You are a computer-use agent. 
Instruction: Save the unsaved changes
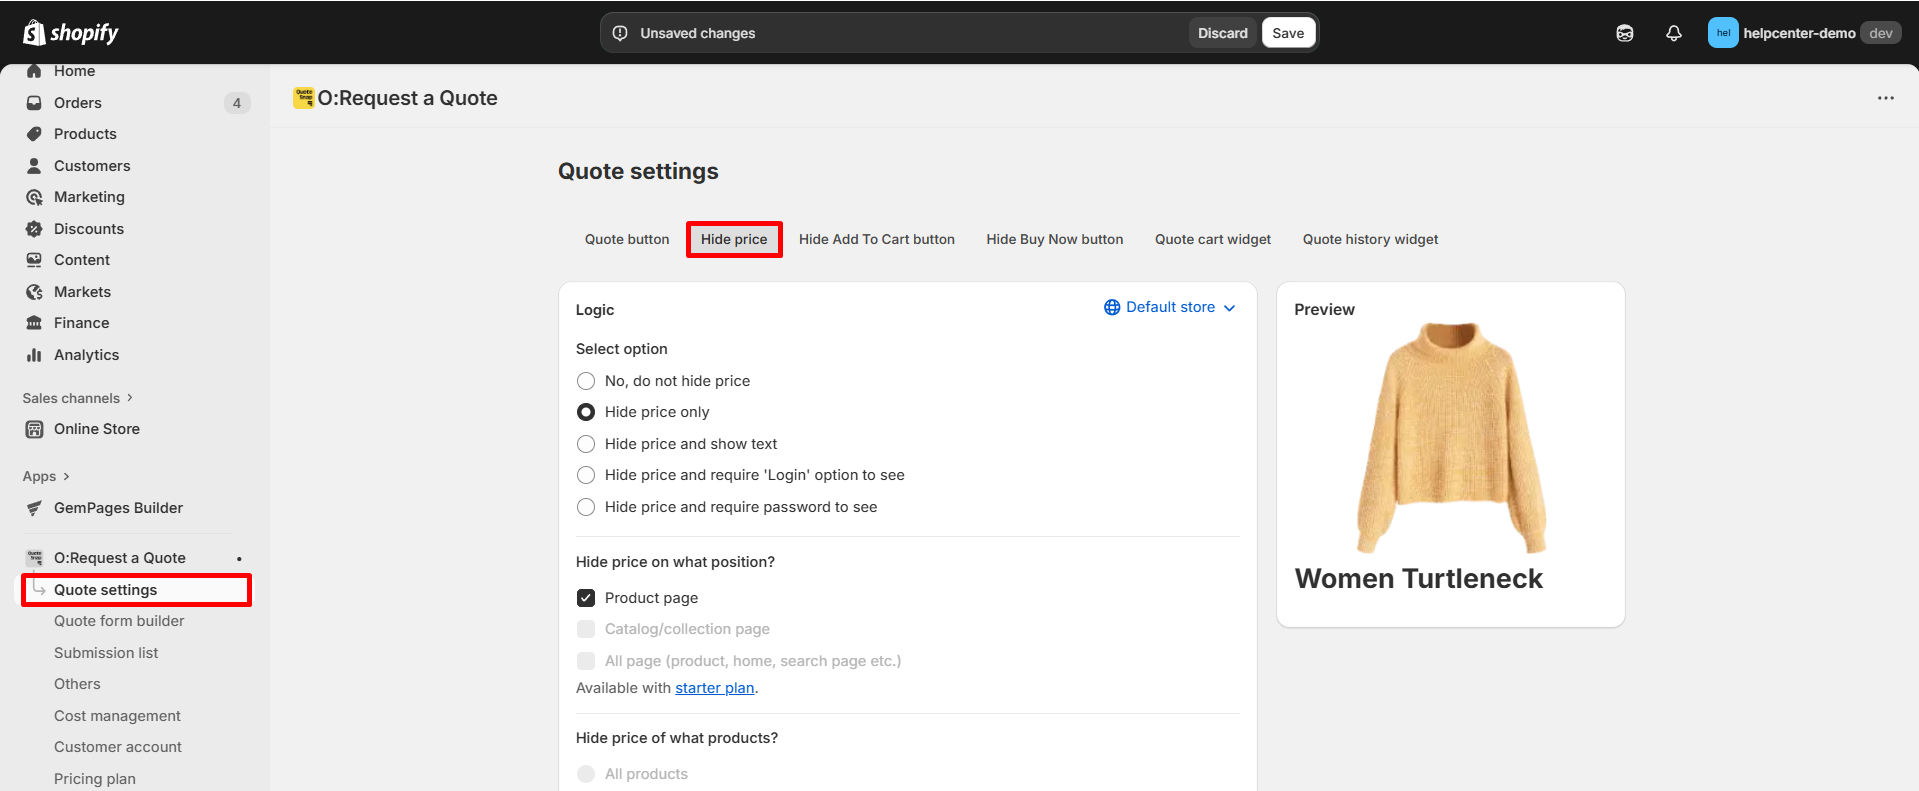pos(1287,33)
